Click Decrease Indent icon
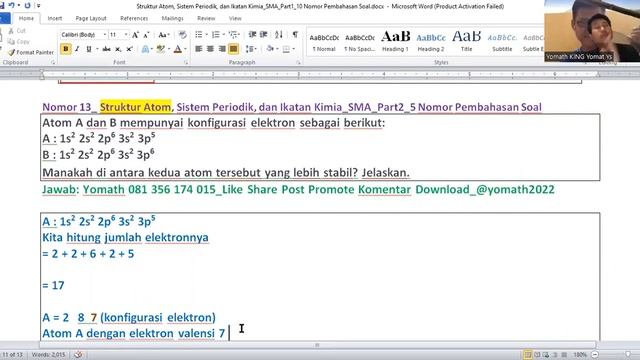The image size is (640, 360). click(x=253, y=35)
